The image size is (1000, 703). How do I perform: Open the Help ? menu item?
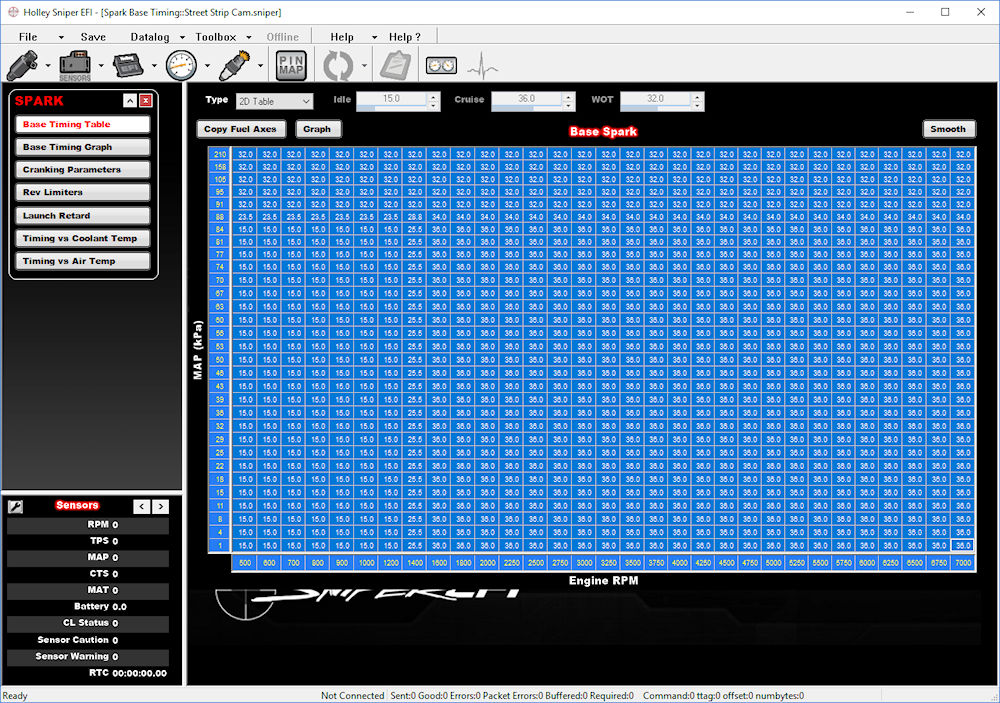pos(405,37)
